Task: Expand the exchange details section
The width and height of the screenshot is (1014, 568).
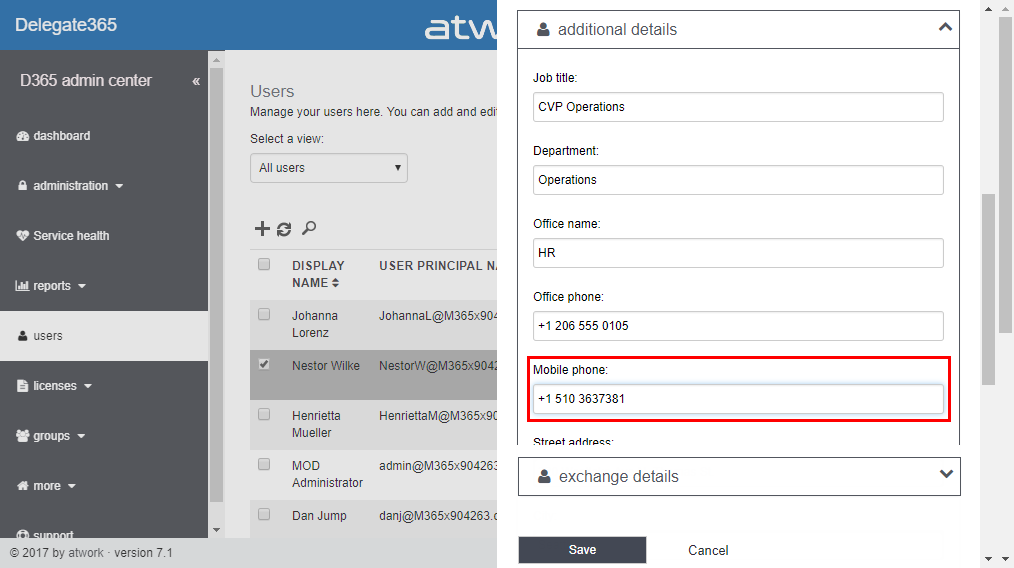Action: pos(946,475)
